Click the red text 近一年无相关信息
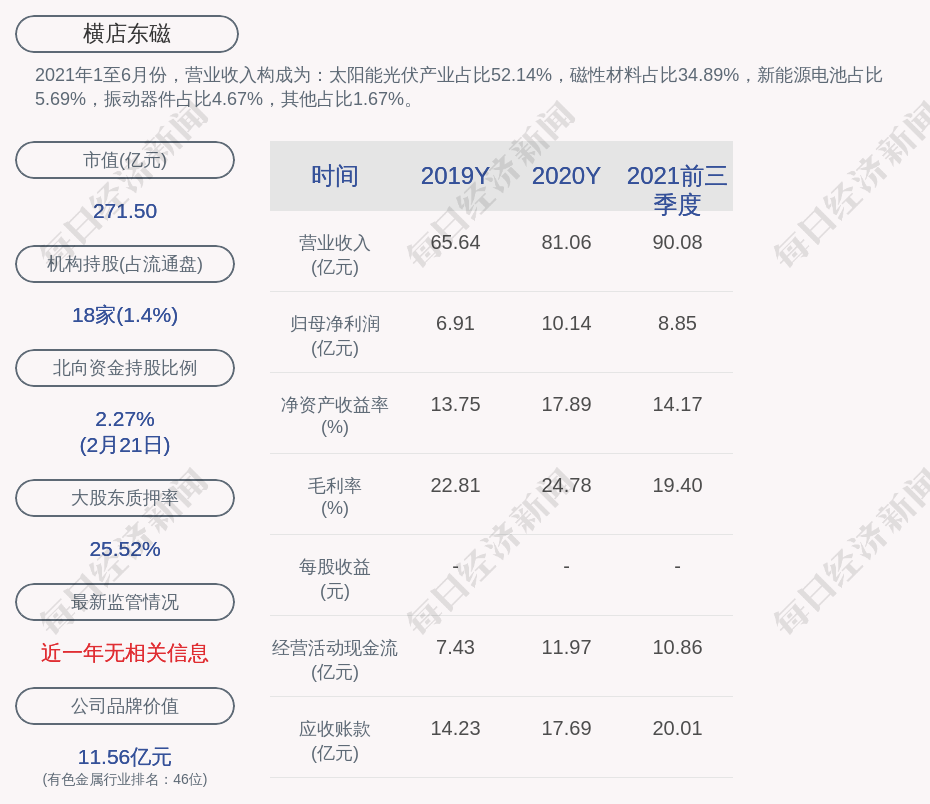The width and height of the screenshot is (930, 804). tap(125, 653)
